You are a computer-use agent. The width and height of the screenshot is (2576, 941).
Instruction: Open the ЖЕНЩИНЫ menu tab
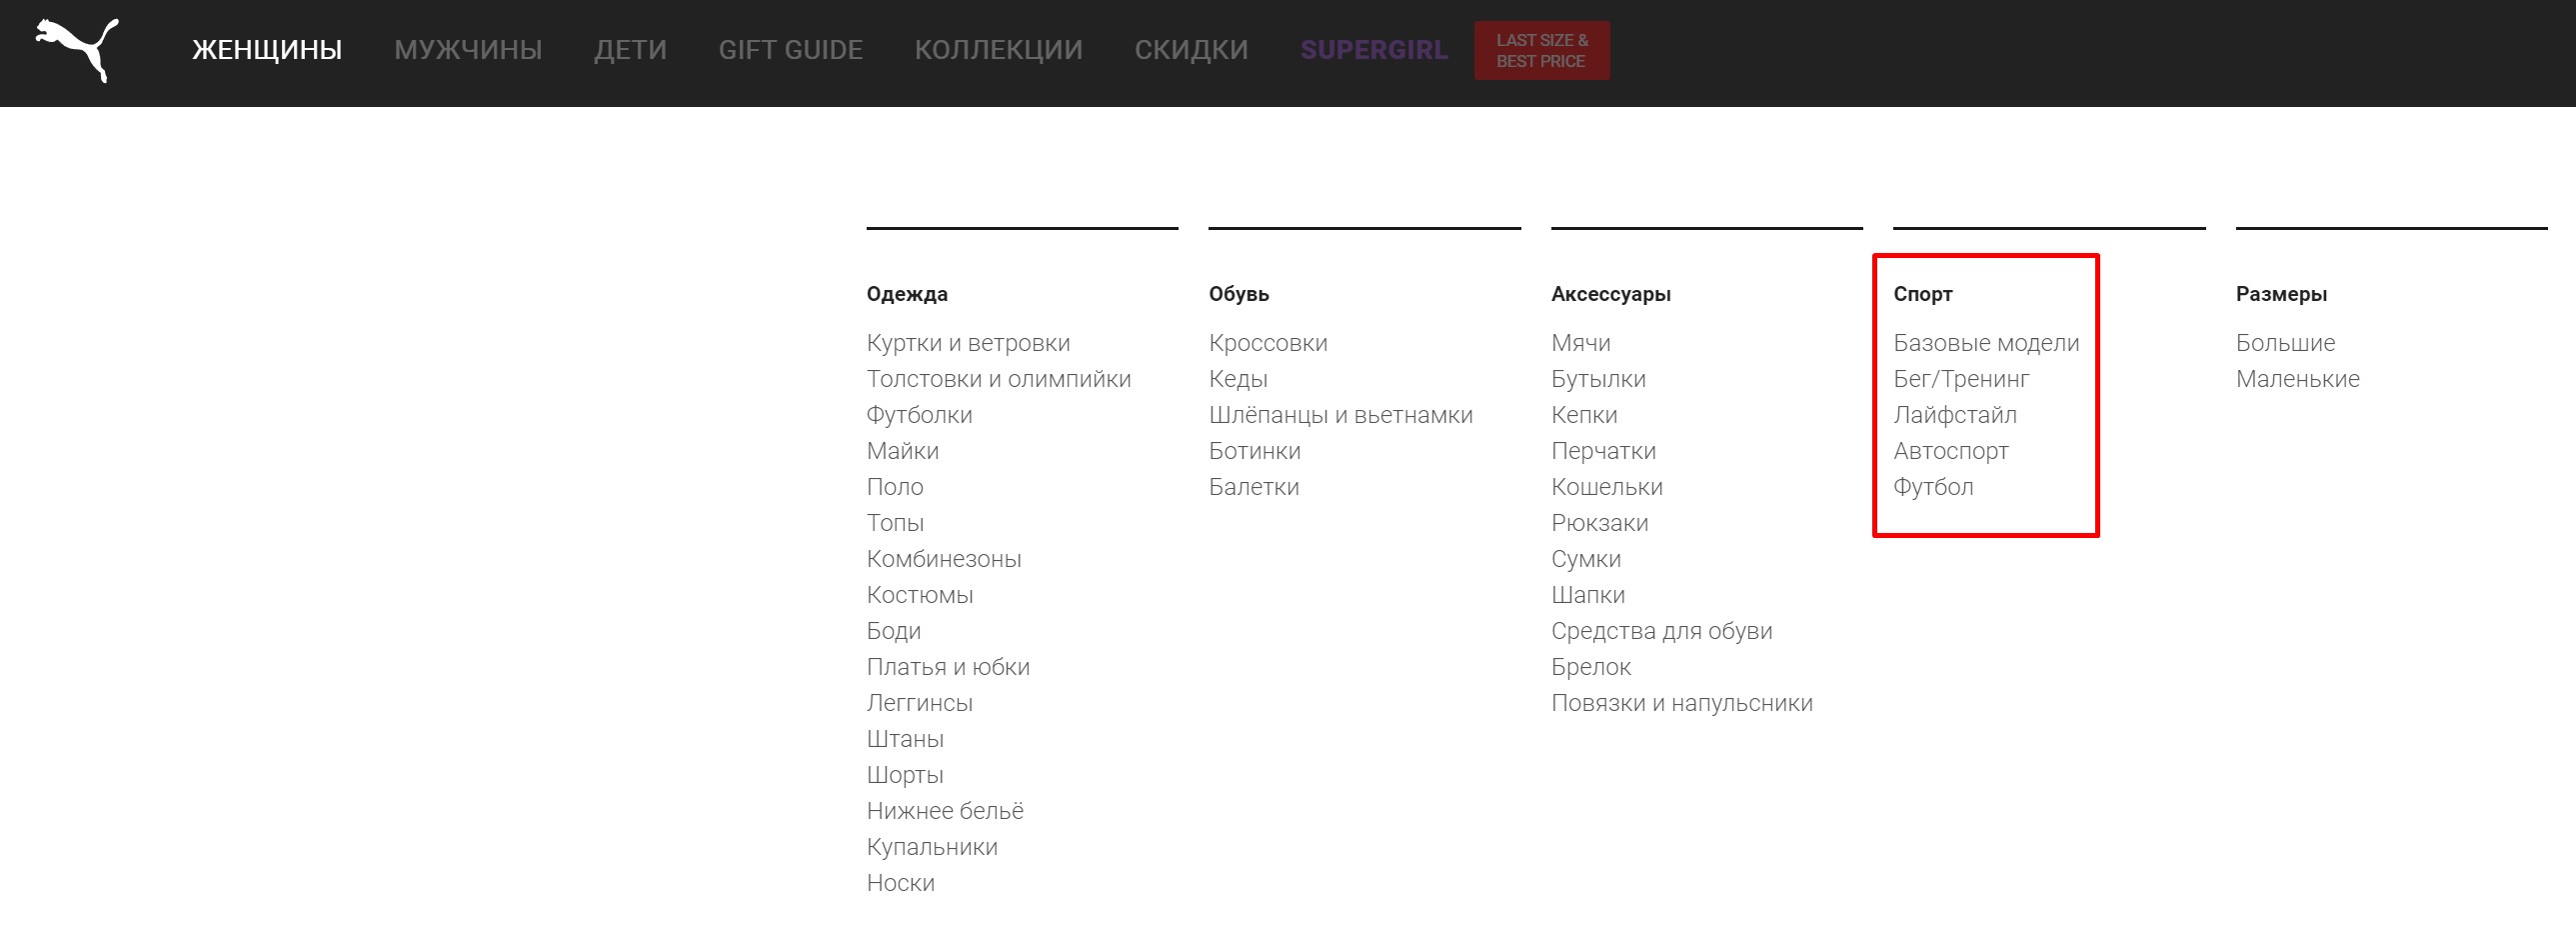tap(267, 50)
